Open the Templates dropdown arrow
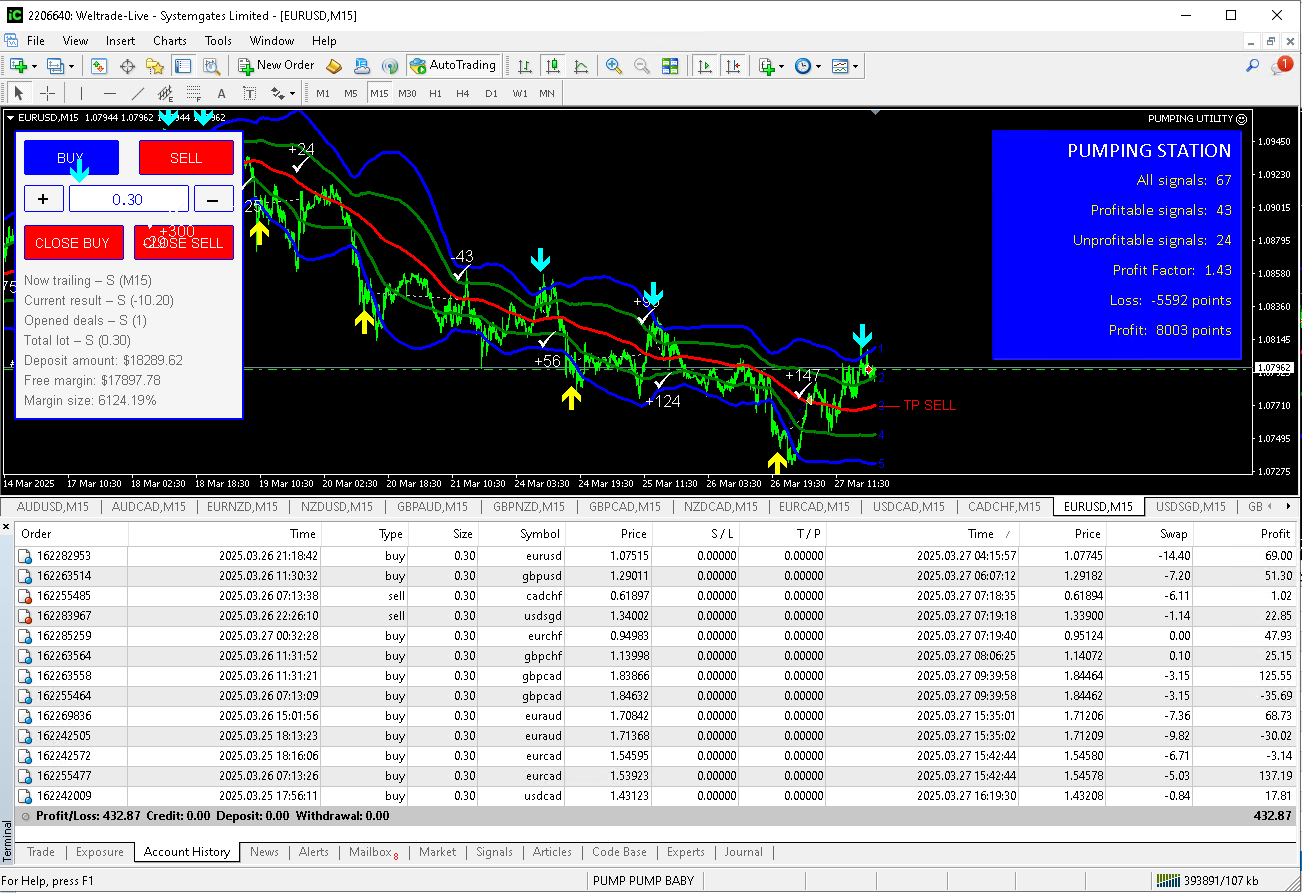The width and height of the screenshot is (1302, 894). tap(856, 67)
